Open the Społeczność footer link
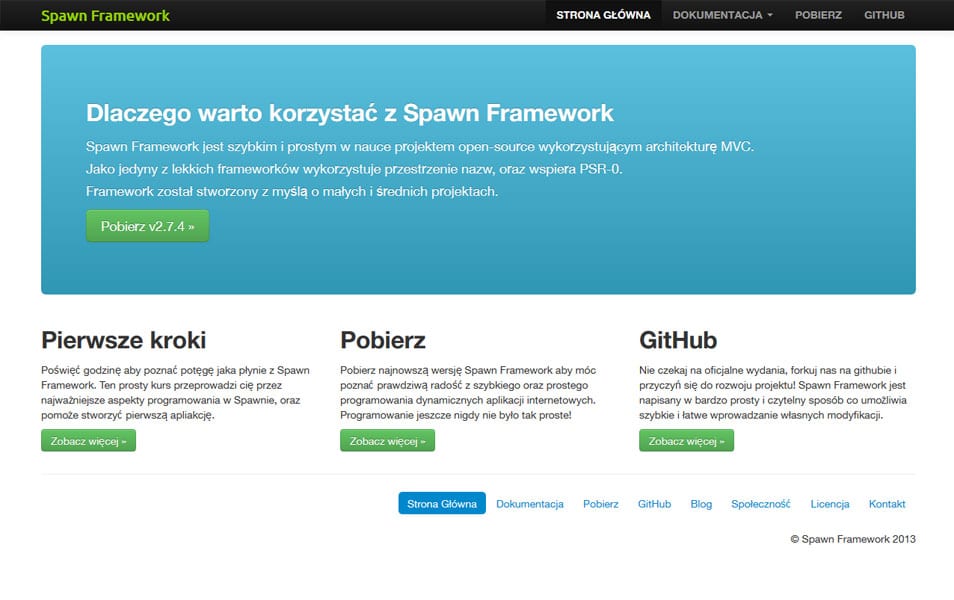 point(761,503)
